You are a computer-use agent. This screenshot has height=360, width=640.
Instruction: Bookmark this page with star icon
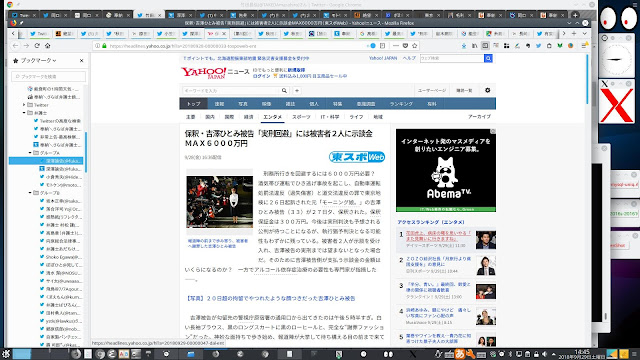coord(415,46)
